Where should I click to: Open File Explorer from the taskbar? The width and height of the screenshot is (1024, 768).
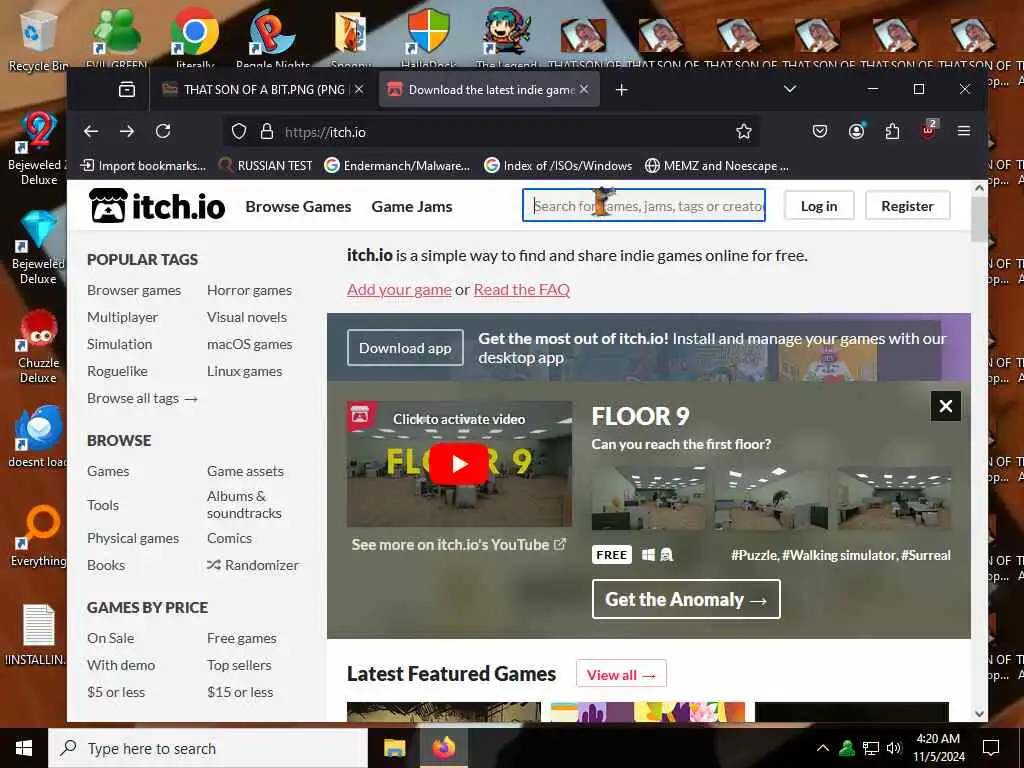coord(394,748)
